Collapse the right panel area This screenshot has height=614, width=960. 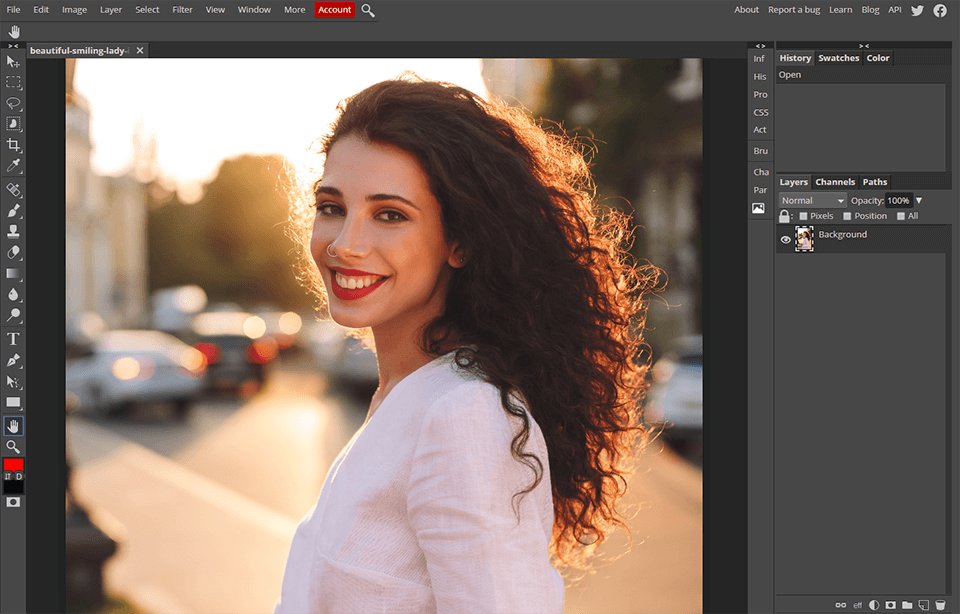coord(864,44)
